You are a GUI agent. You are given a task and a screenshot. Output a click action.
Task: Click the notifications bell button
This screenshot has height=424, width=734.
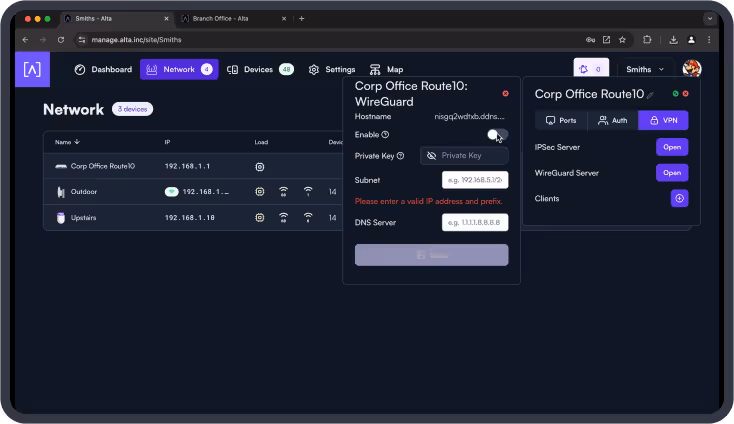point(591,69)
